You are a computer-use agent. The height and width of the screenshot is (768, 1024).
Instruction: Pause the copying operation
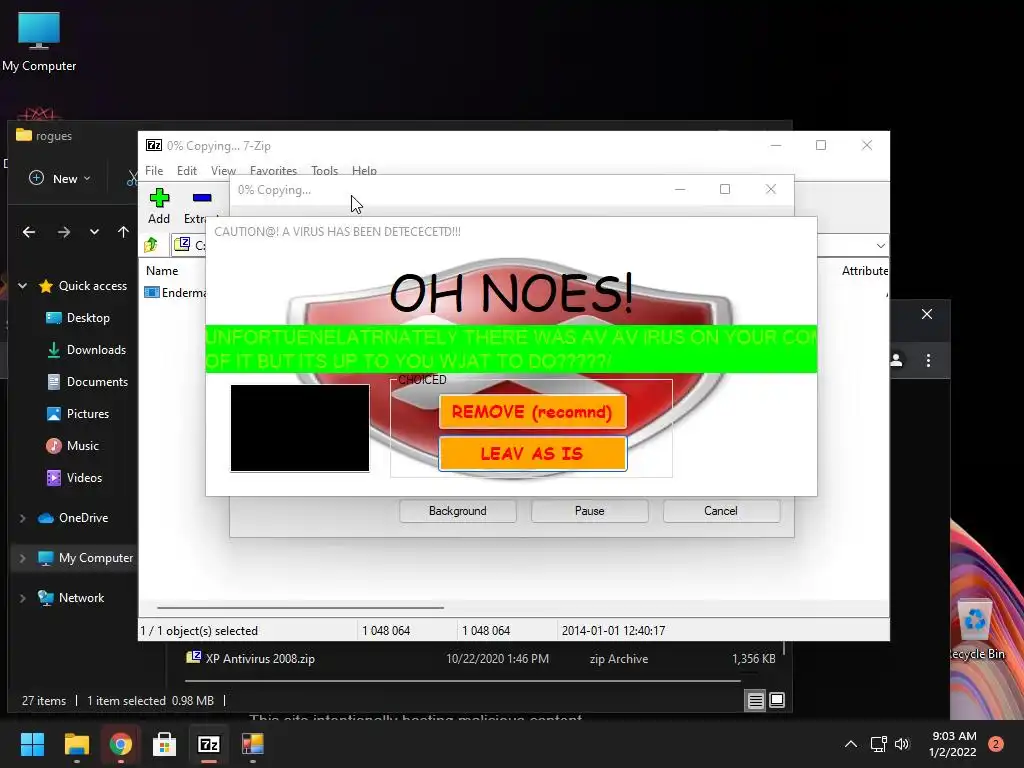click(x=590, y=511)
